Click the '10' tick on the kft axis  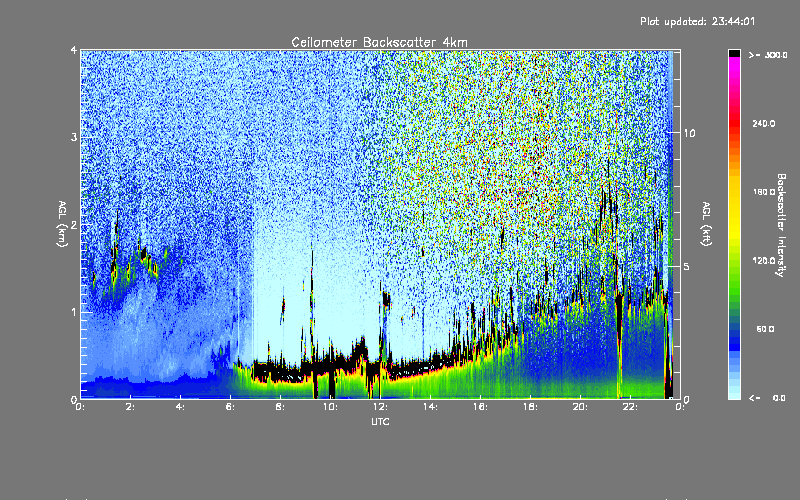tap(689, 133)
